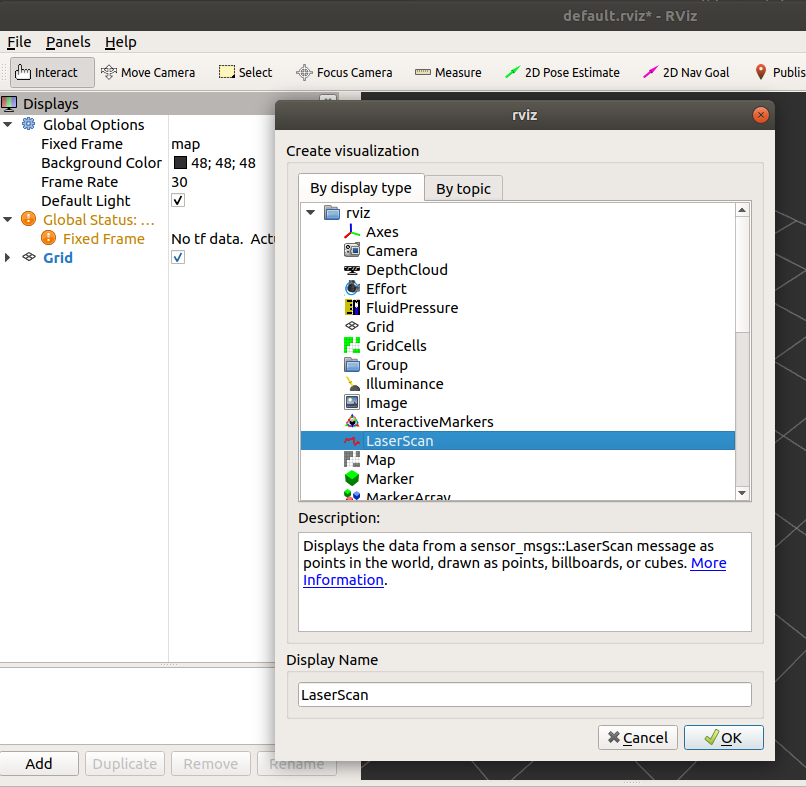The width and height of the screenshot is (806, 787).
Task: Select FluidPressure in the list
Action: coord(412,308)
